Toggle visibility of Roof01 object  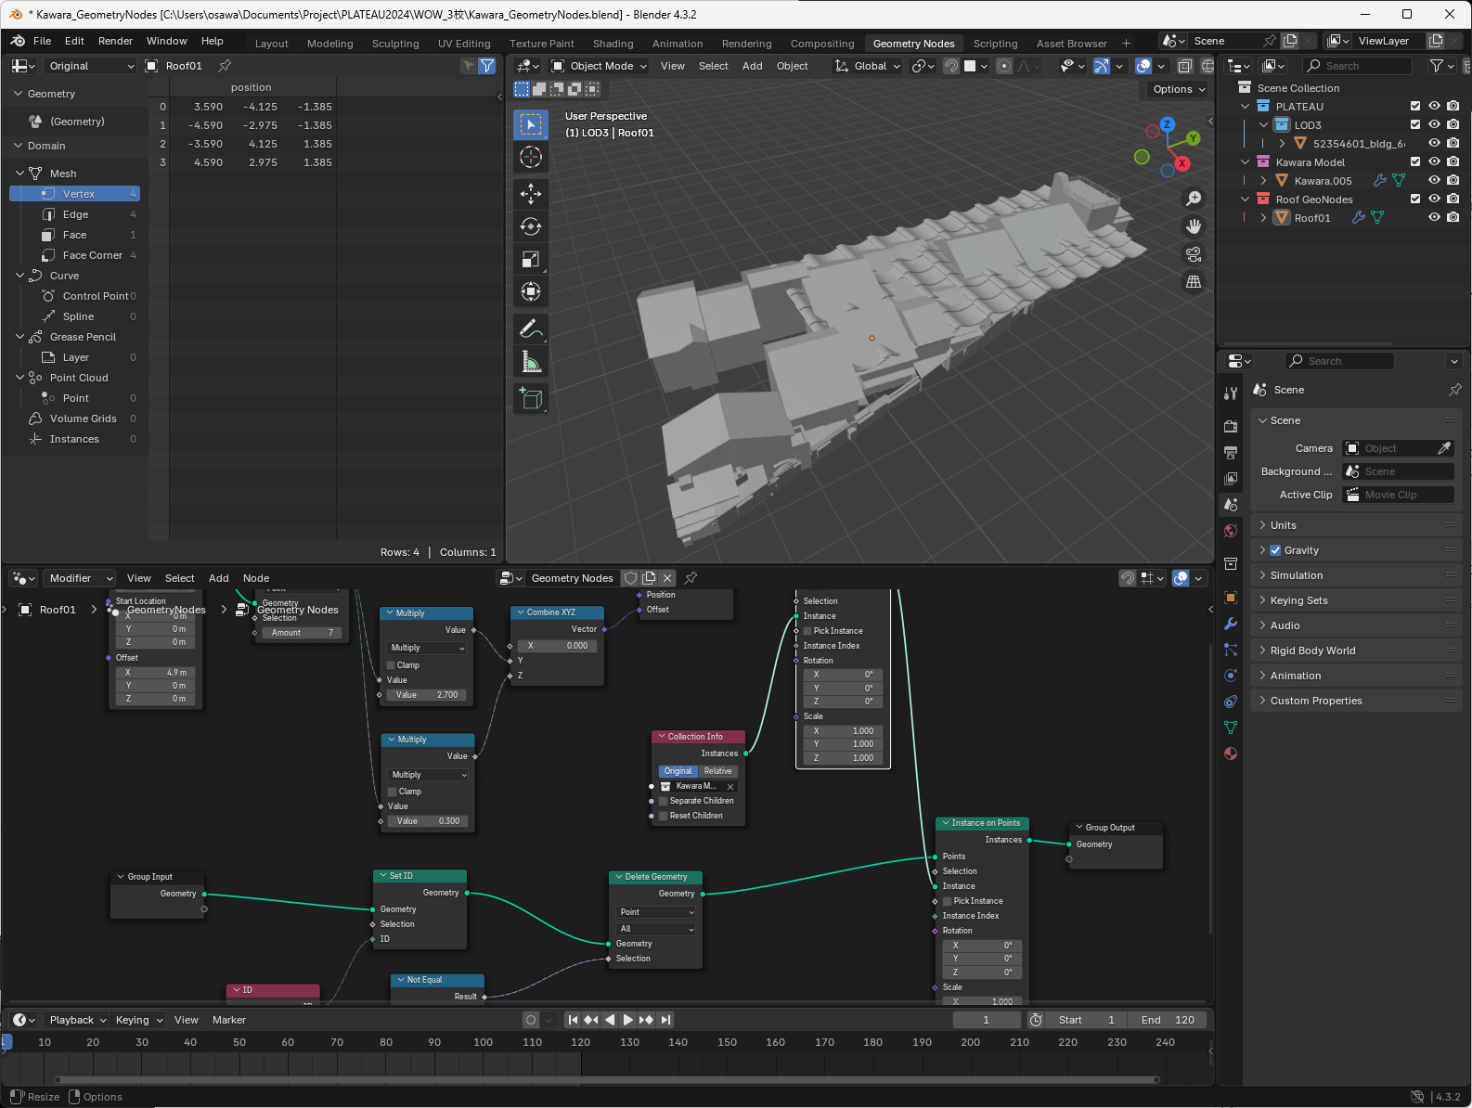(1434, 218)
